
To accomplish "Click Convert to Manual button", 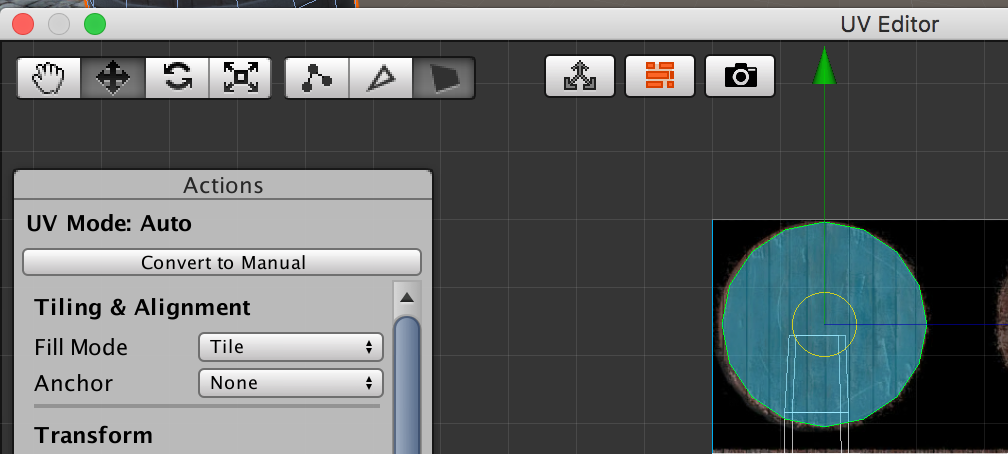I will (x=222, y=262).
